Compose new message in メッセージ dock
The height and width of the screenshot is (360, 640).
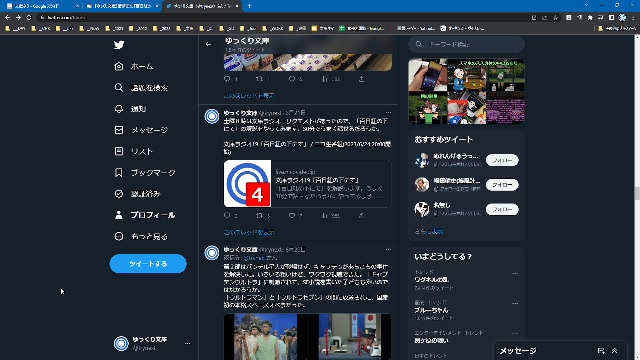(x=601, y=351)
